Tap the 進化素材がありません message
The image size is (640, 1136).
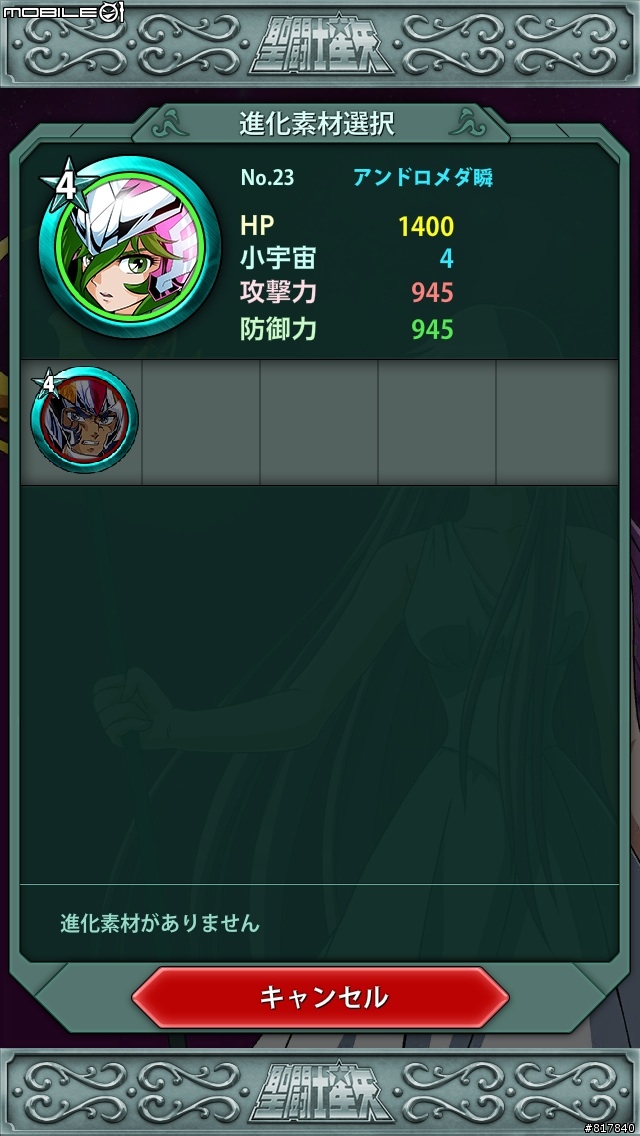[x=159, y=924]
